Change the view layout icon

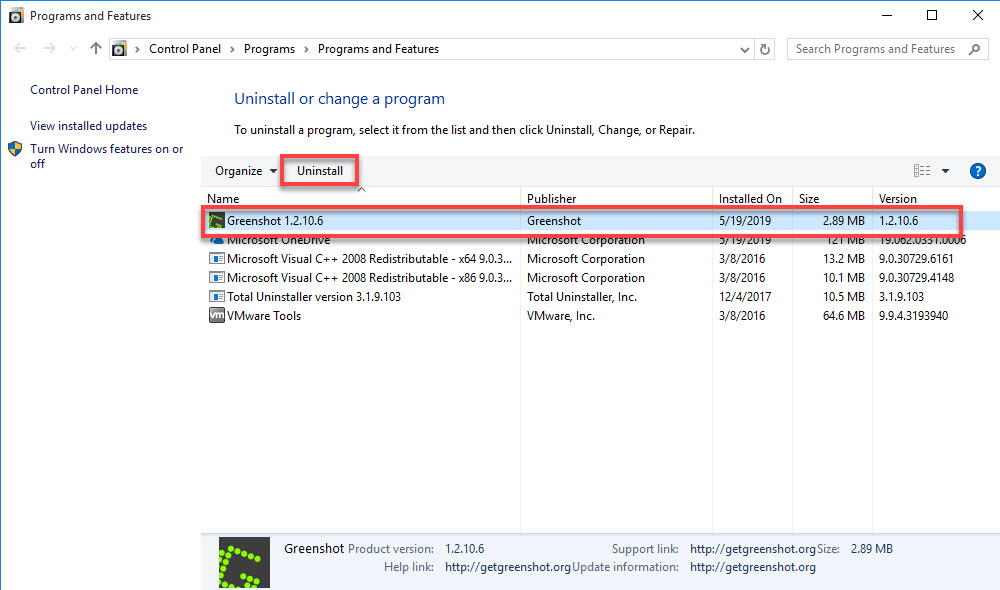point(922,171)
